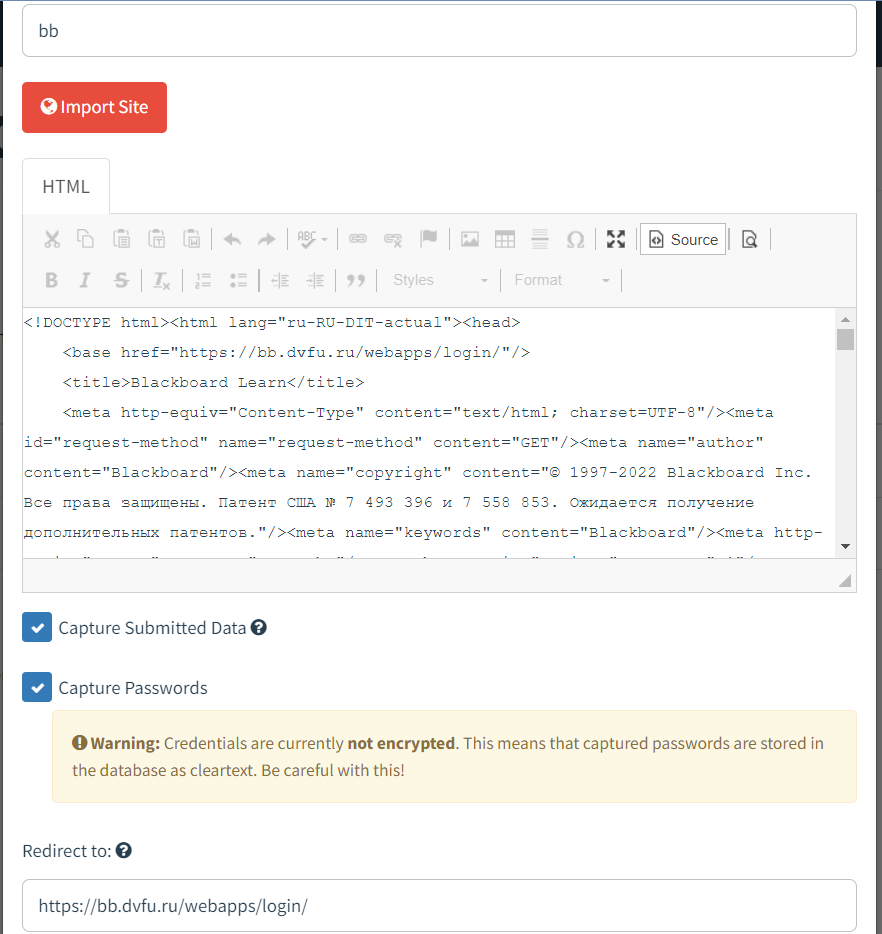Click the Capture Submitted Data help icon
This screenshot has width=882, height=934.
[258, 627]
